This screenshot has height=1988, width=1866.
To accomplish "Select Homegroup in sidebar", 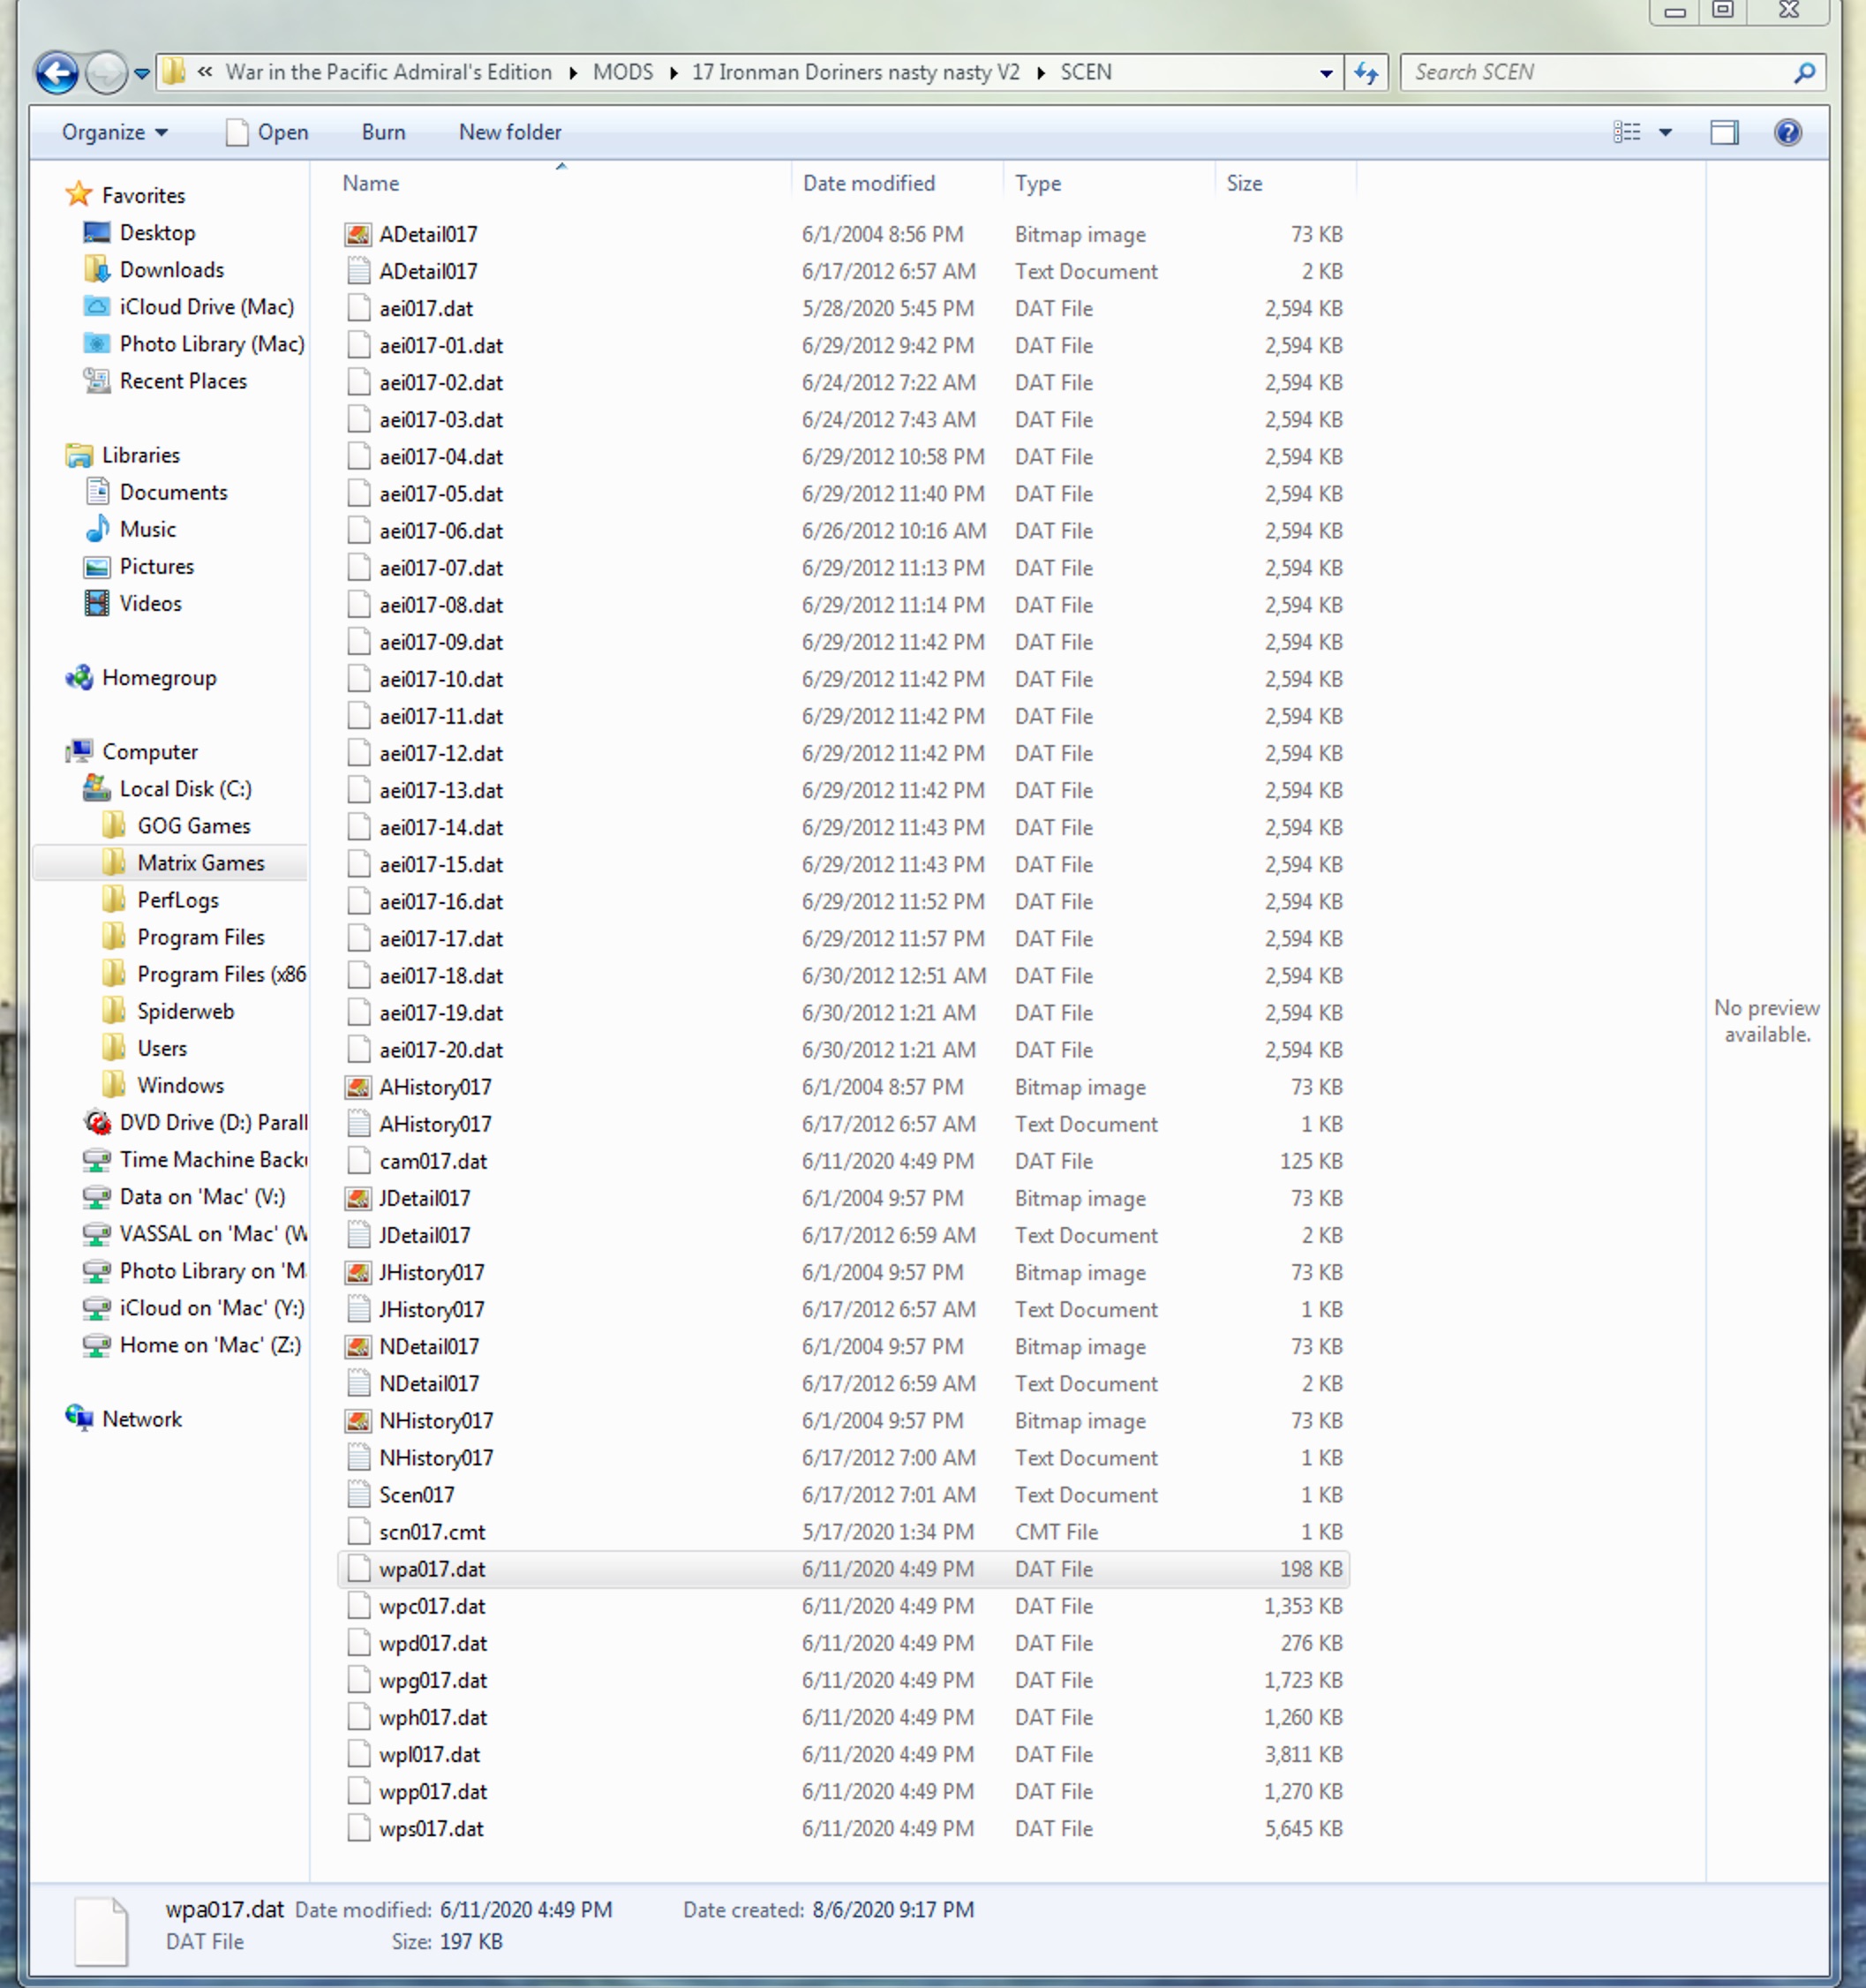I will pos(159,677).
